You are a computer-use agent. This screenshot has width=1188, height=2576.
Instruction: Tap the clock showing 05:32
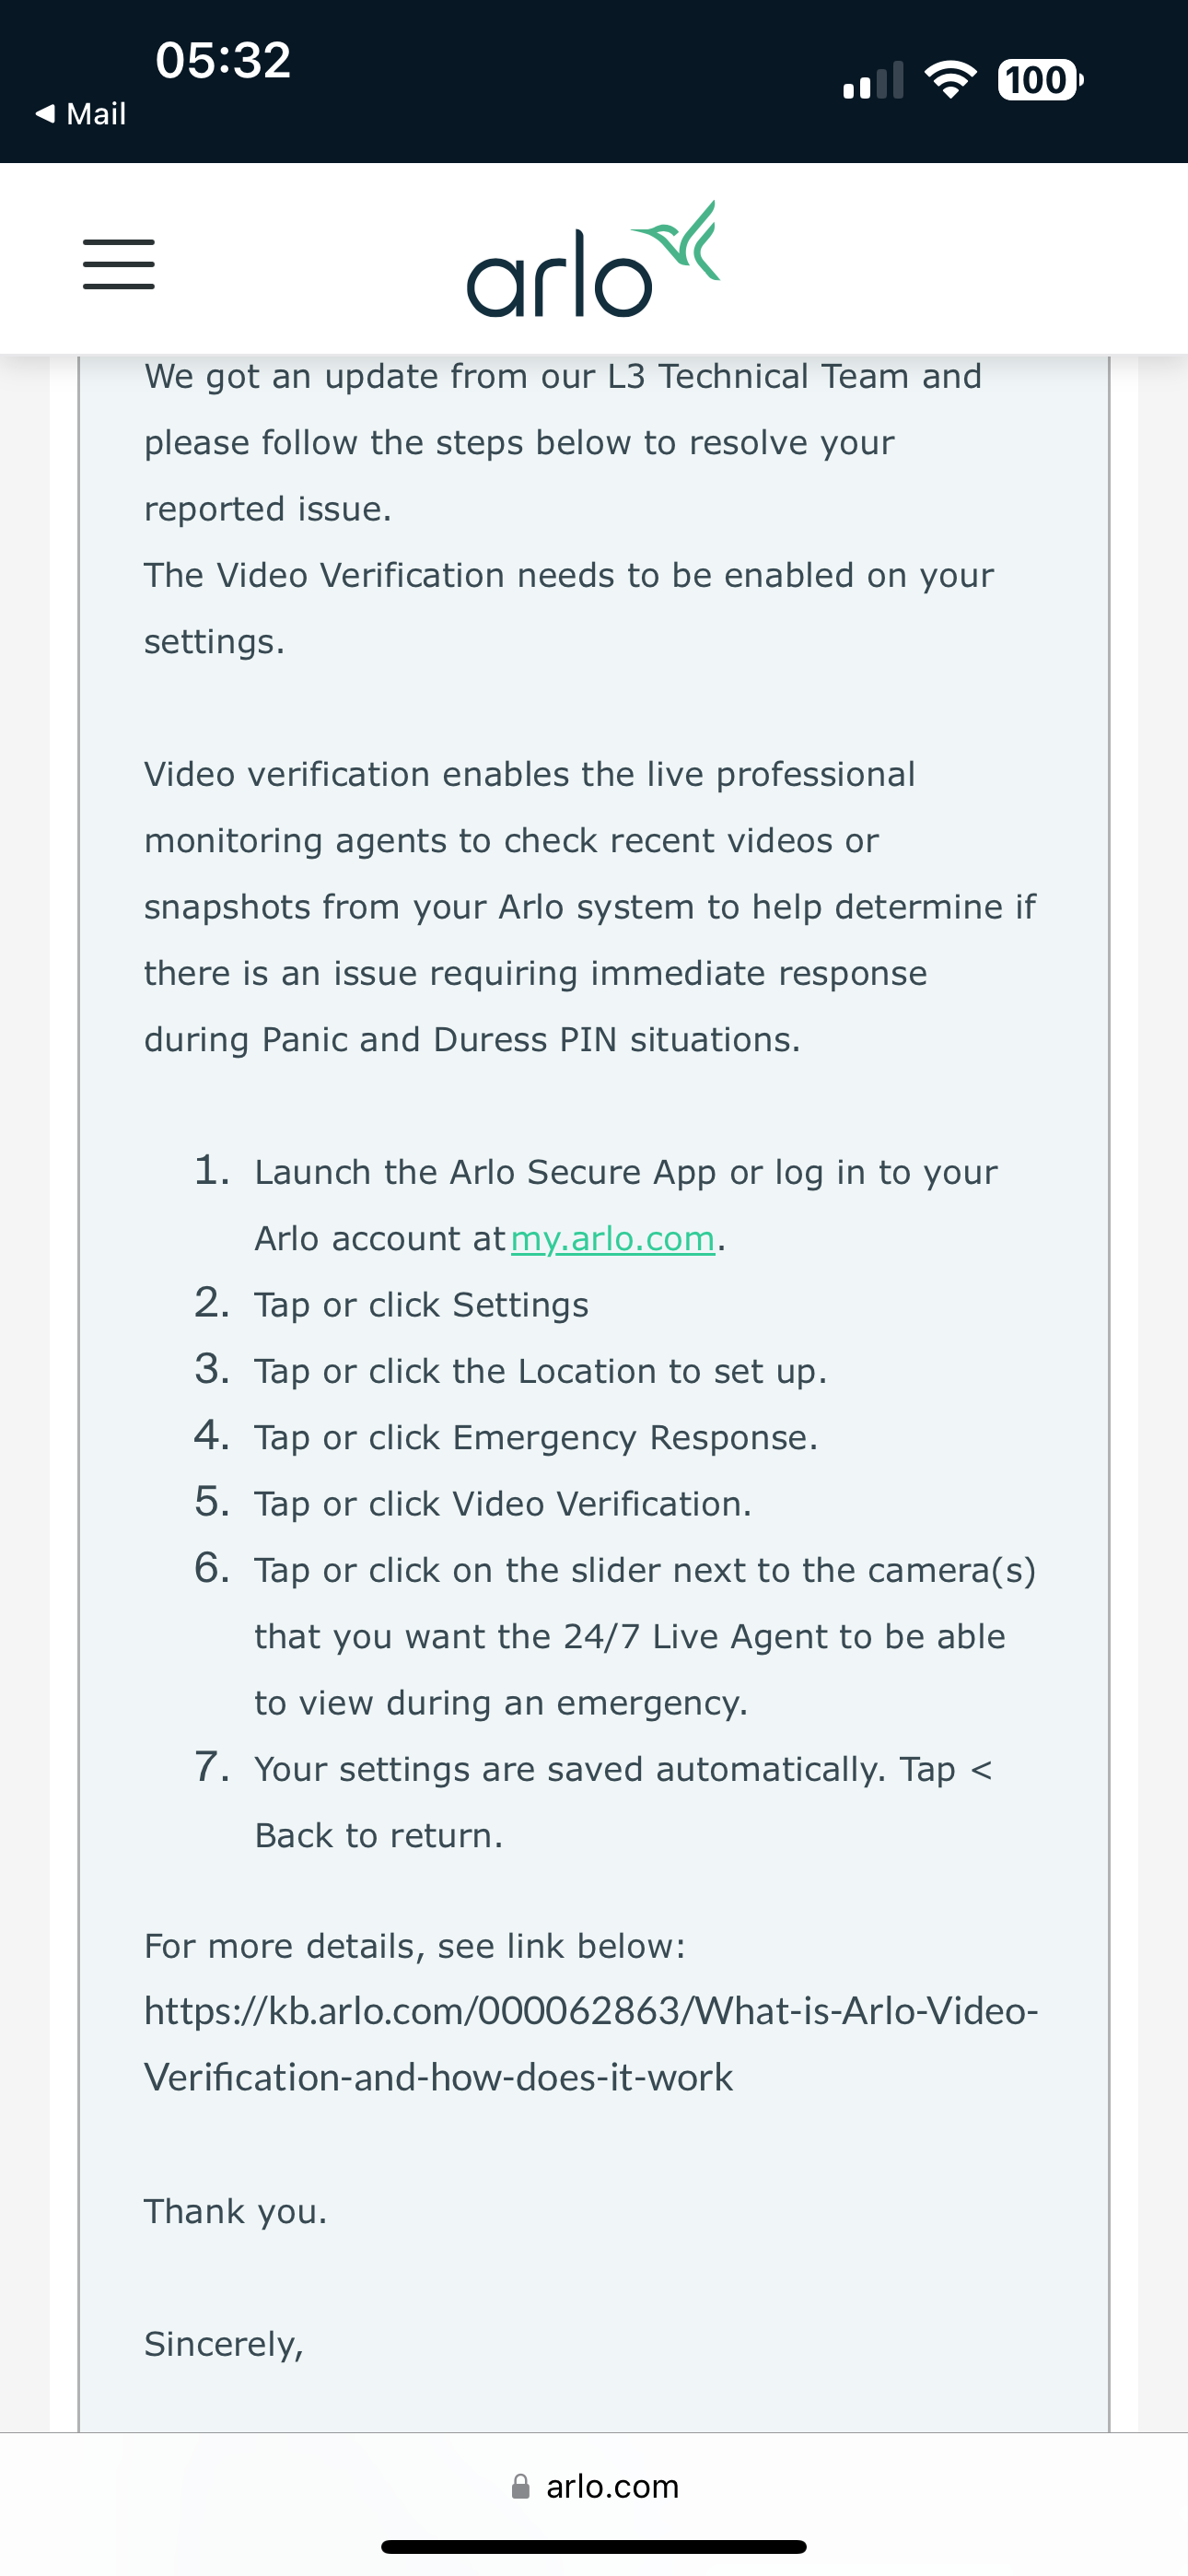click(222, 60)
